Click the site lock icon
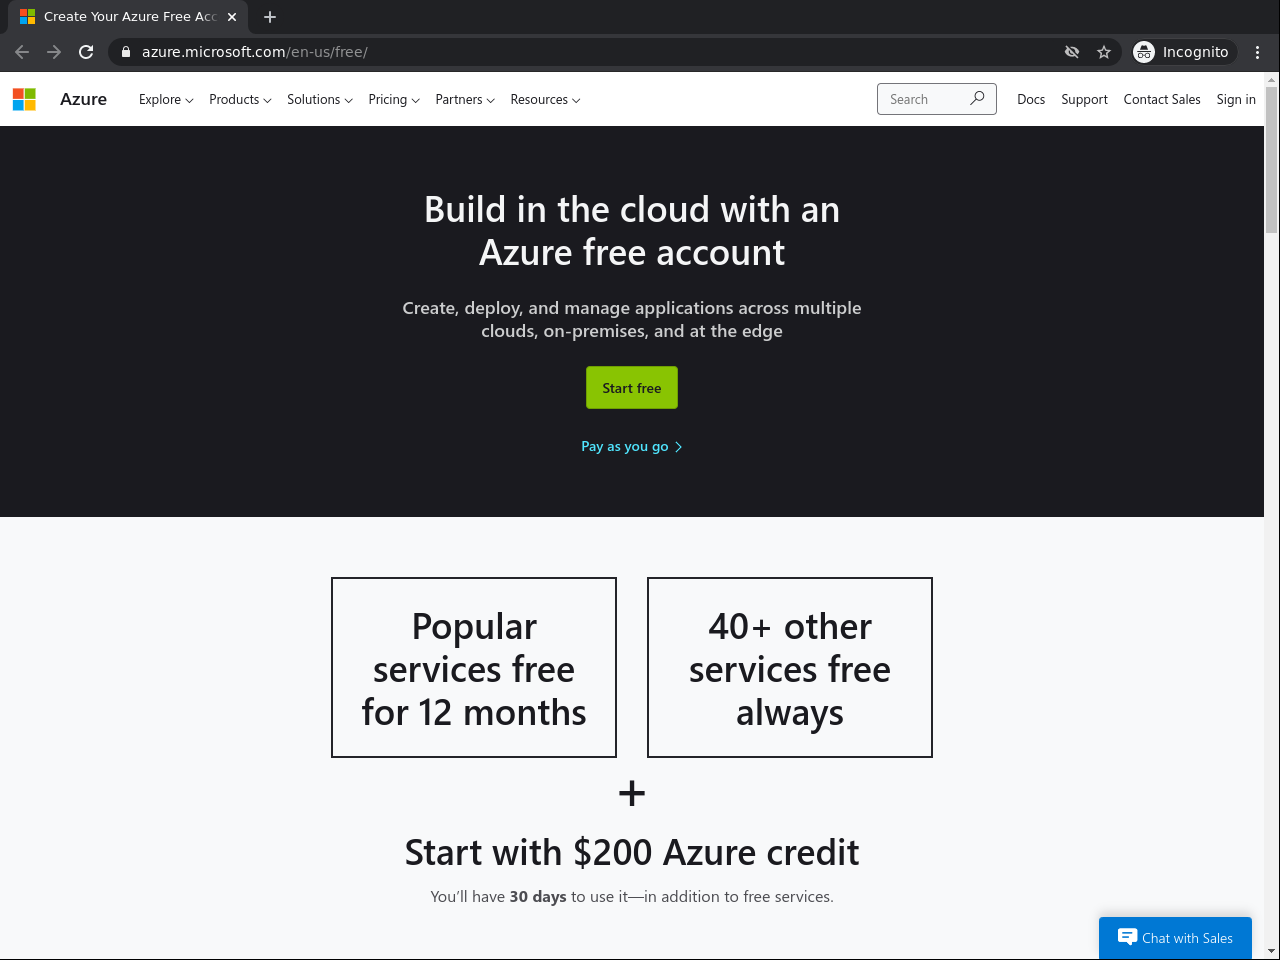Image resolution: width=1280 pixels, height=960 pixels. tap(126, 52)
